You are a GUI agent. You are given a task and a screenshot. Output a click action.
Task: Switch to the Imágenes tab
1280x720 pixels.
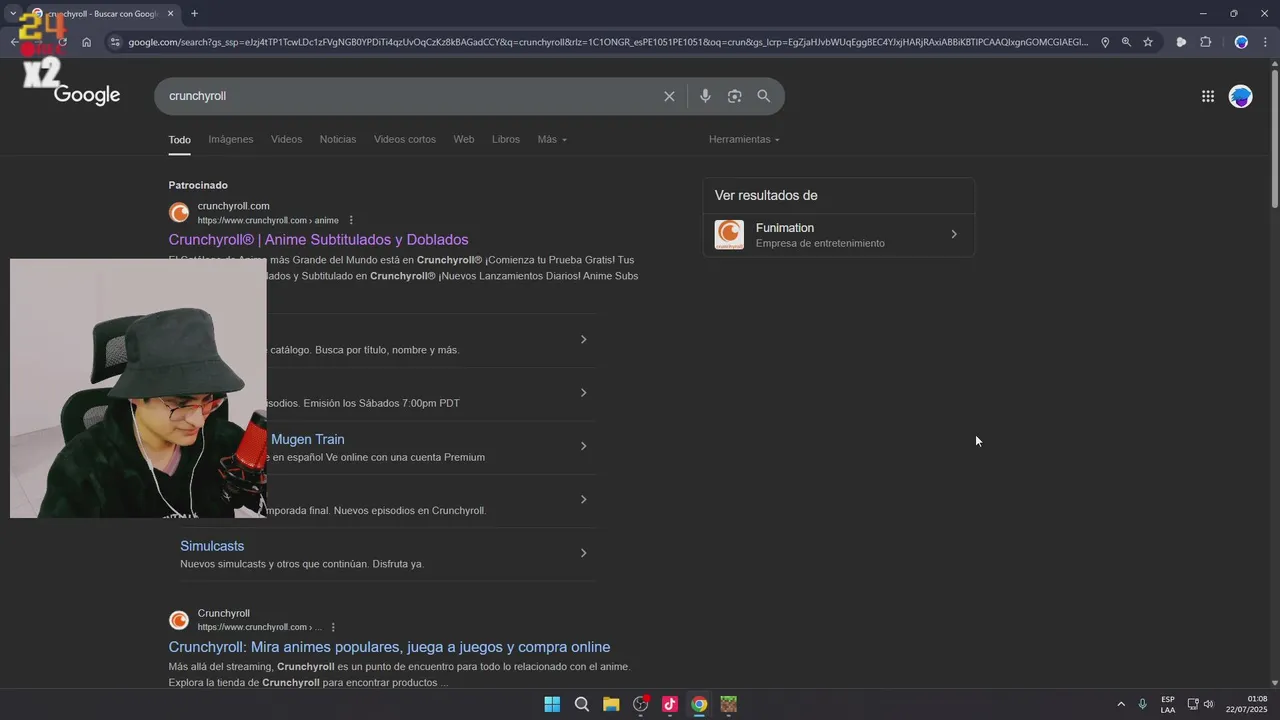pos(231,139)
